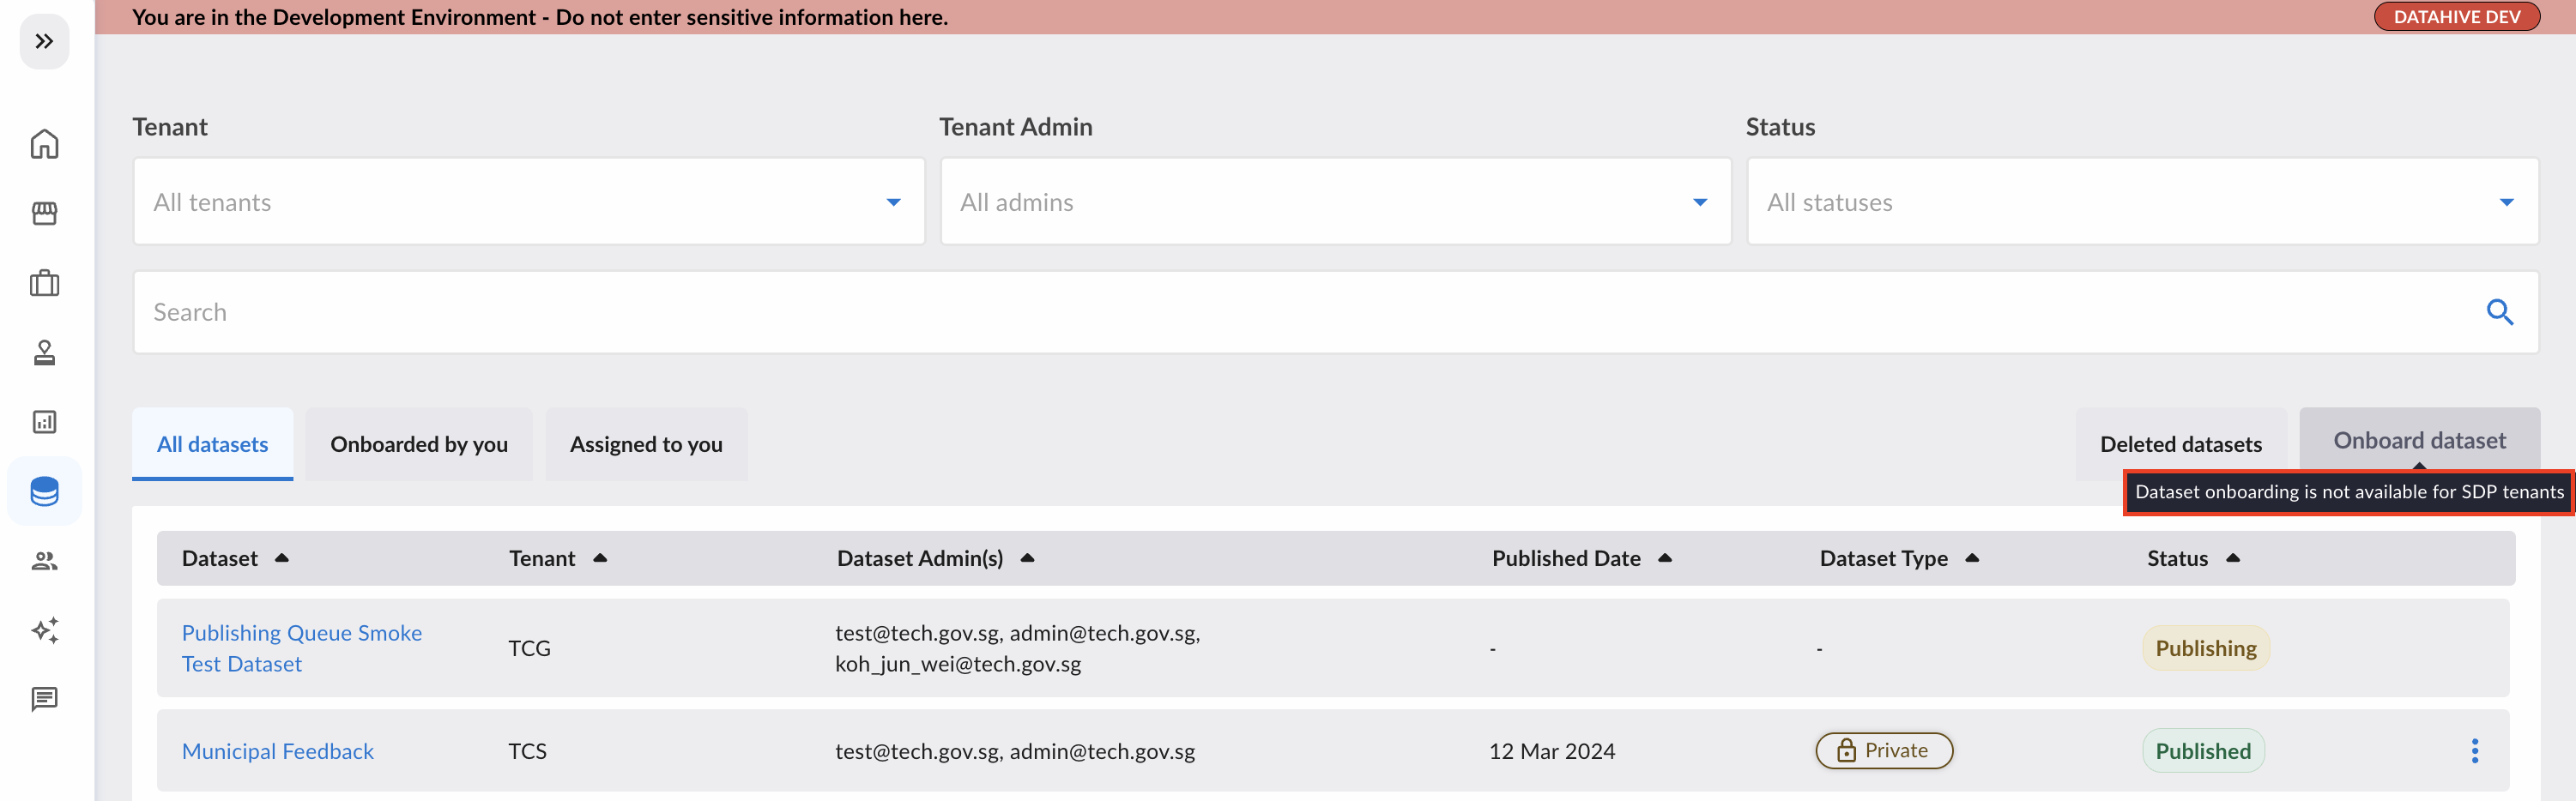The height and width of the screenshot is (801, 2576).
Task: Sort by Dataset Type column arrow
Action: click(x=1972, y=558)
